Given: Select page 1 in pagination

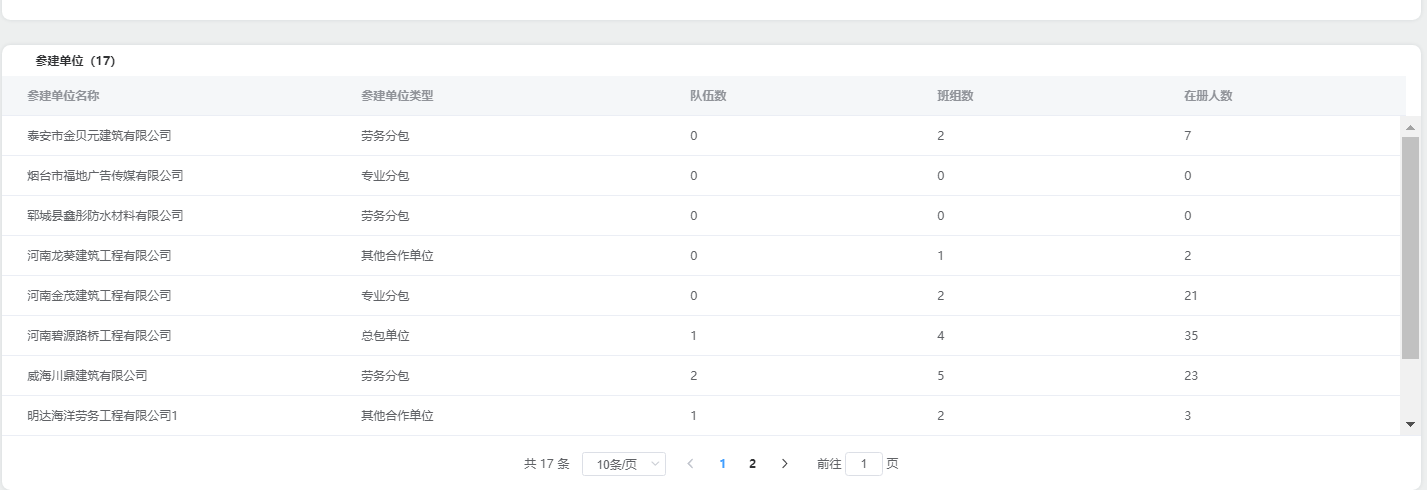Looking at the screenshot, I should pyautogui.click(x=722, y=464).
